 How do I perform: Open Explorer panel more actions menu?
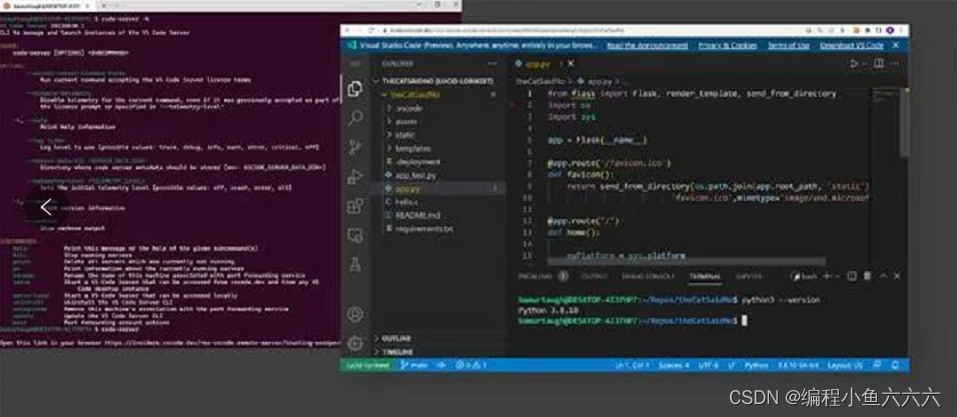(x=492, y=63)
